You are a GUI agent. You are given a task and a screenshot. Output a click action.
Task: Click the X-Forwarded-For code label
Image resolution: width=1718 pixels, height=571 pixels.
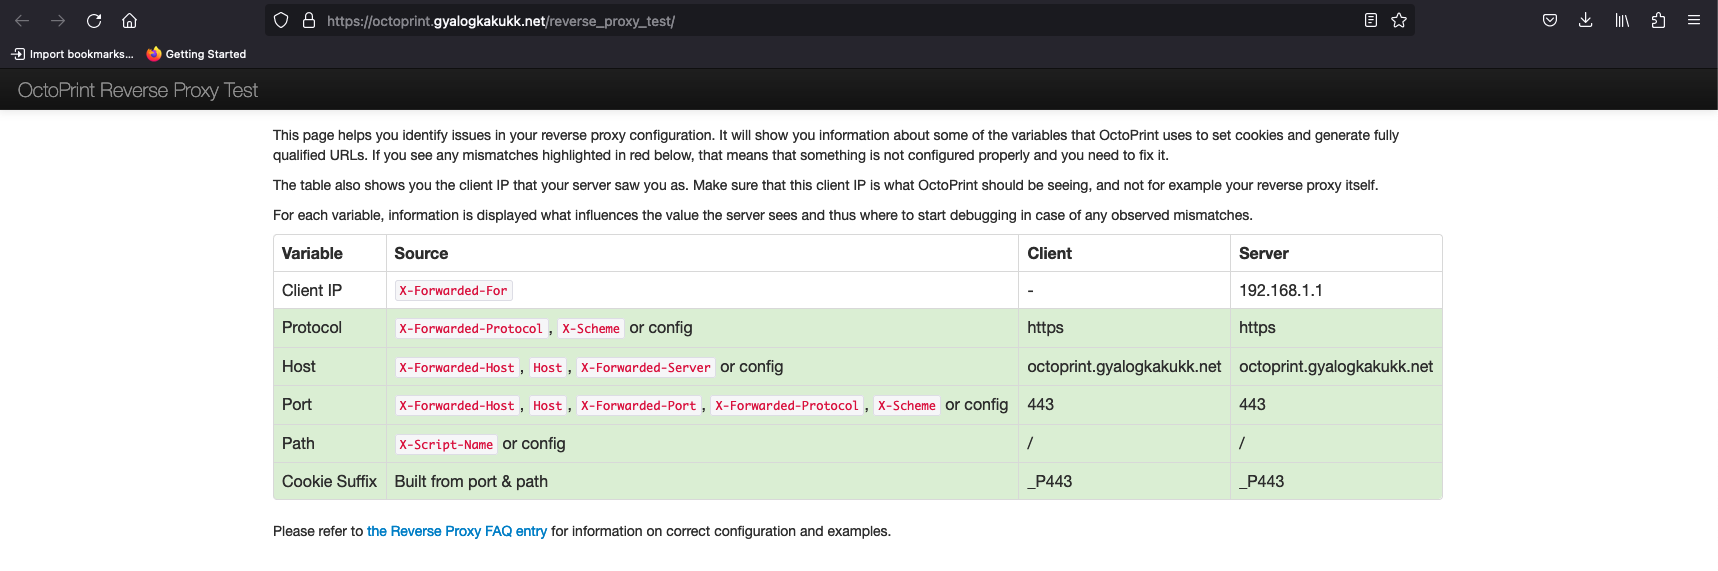[453, 291]
